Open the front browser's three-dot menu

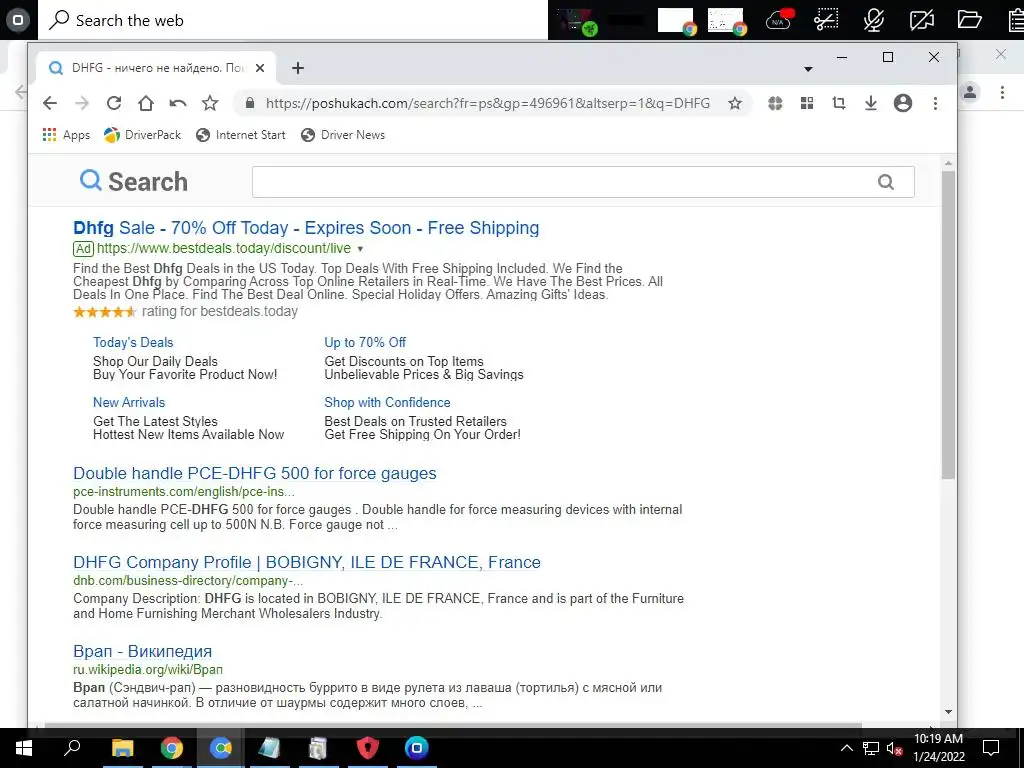(935, 103)
